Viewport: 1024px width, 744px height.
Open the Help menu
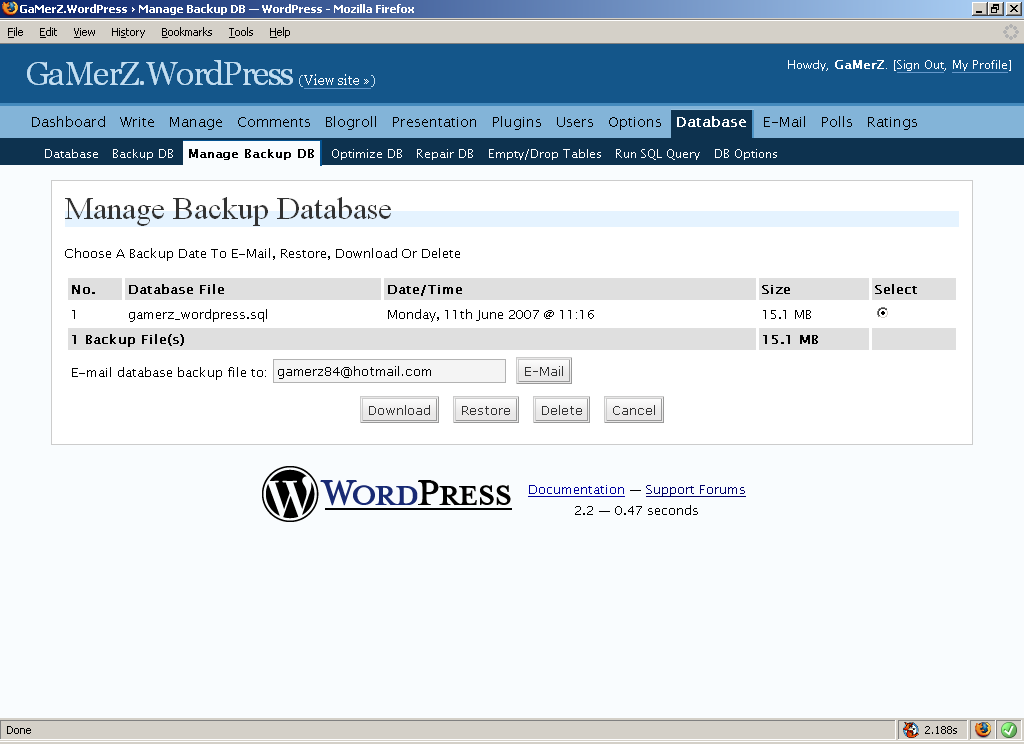click(280, 32)
